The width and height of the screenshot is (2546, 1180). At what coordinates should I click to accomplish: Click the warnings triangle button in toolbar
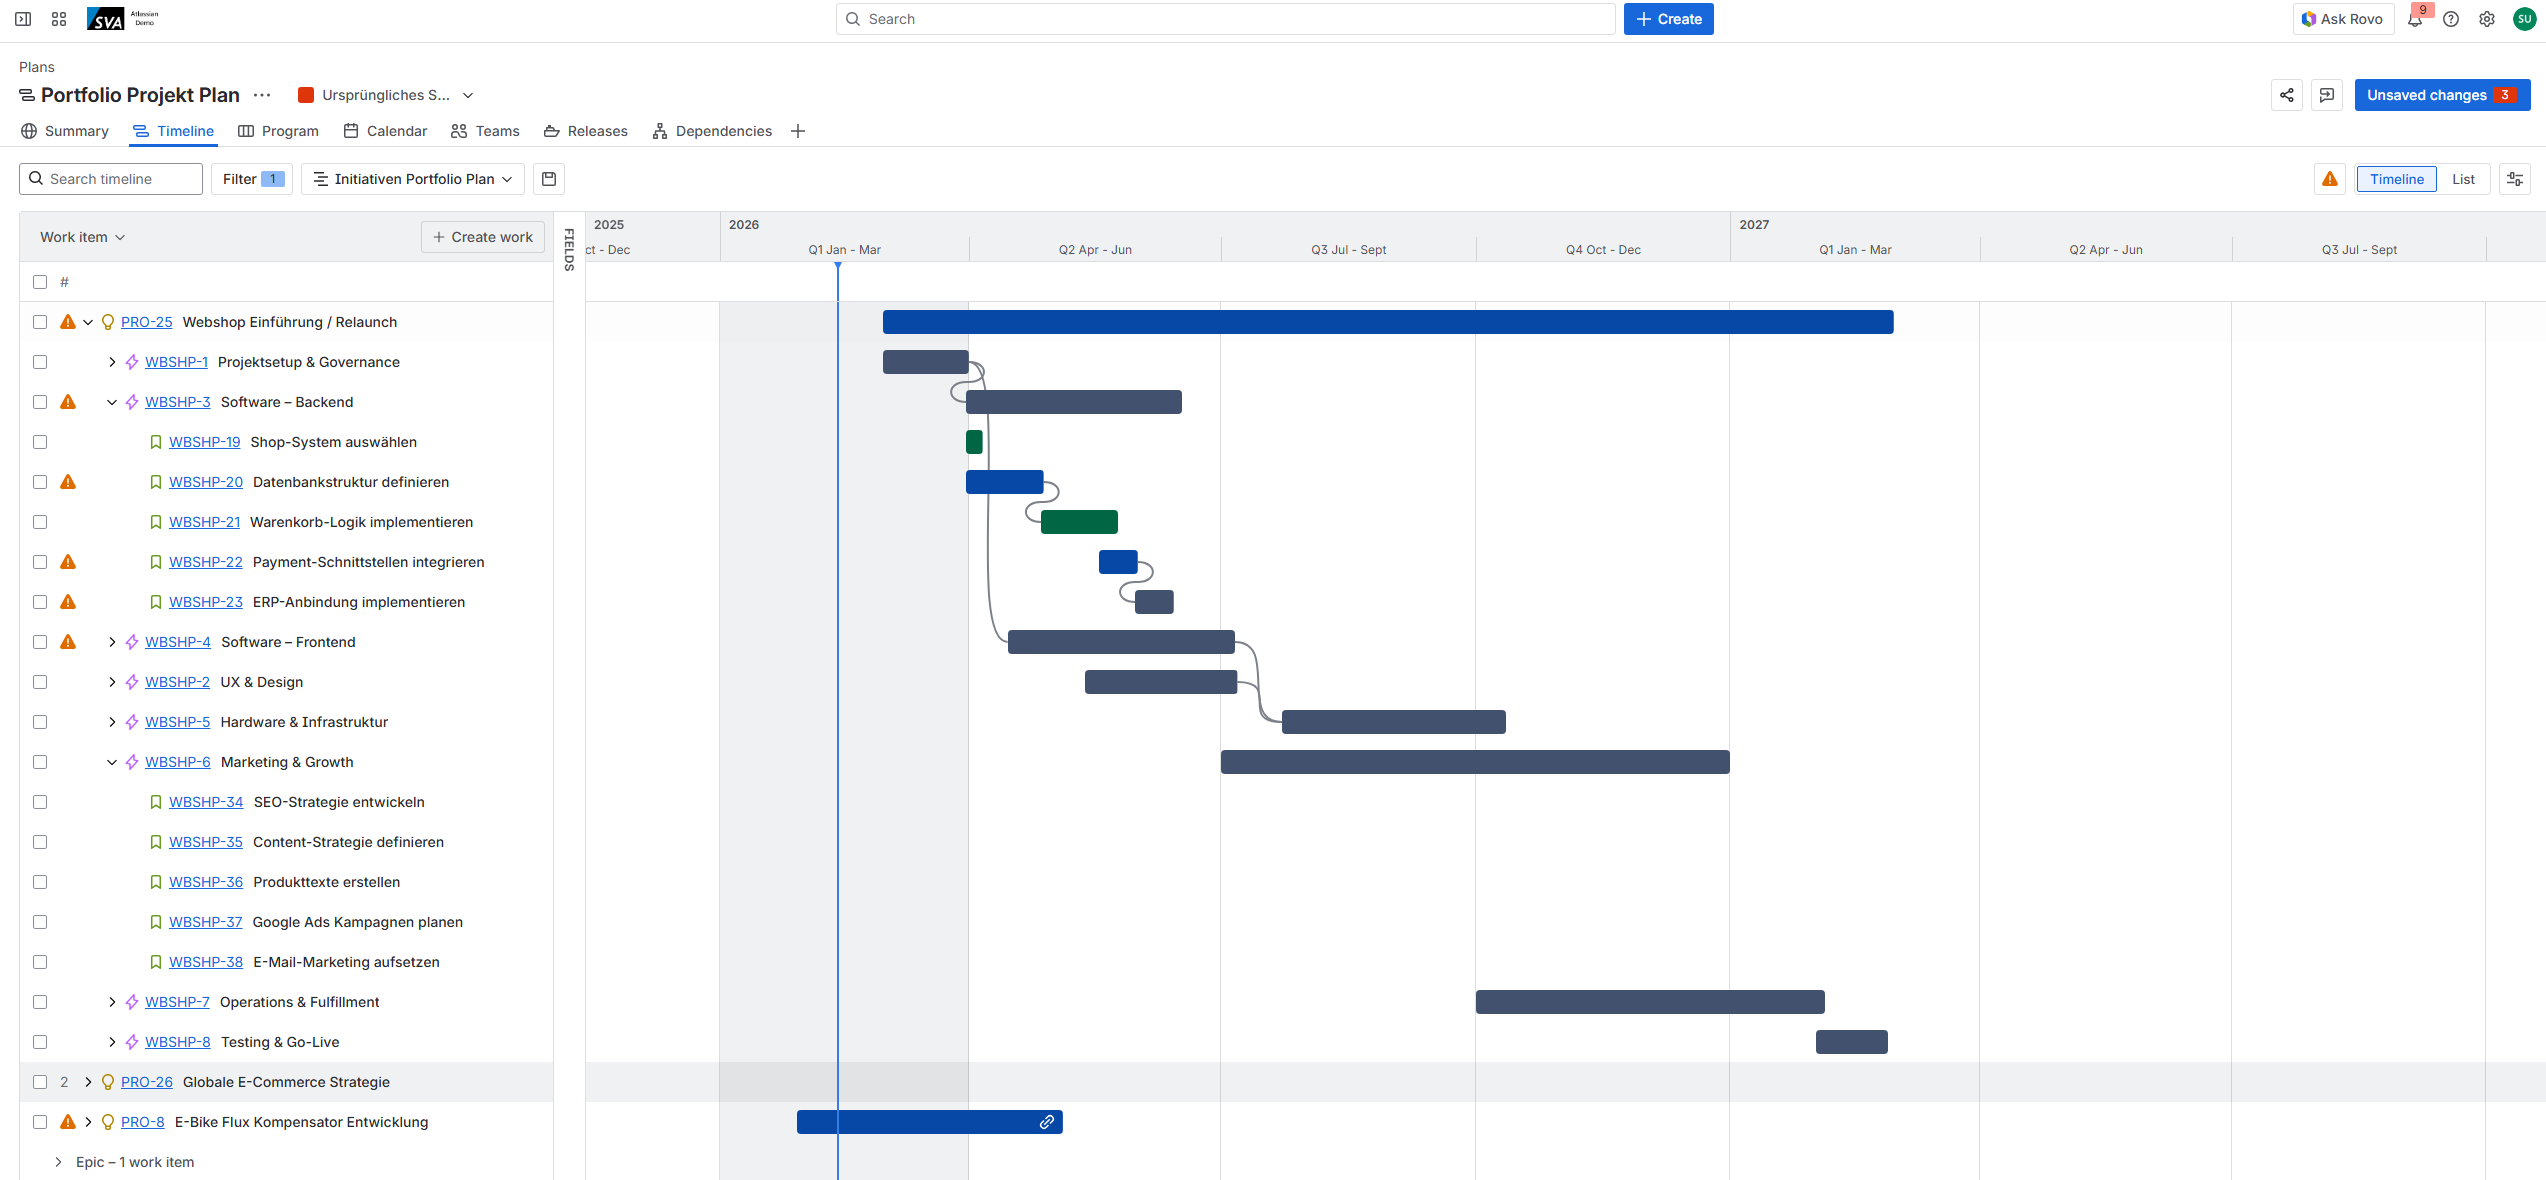tap(2330, 179)
